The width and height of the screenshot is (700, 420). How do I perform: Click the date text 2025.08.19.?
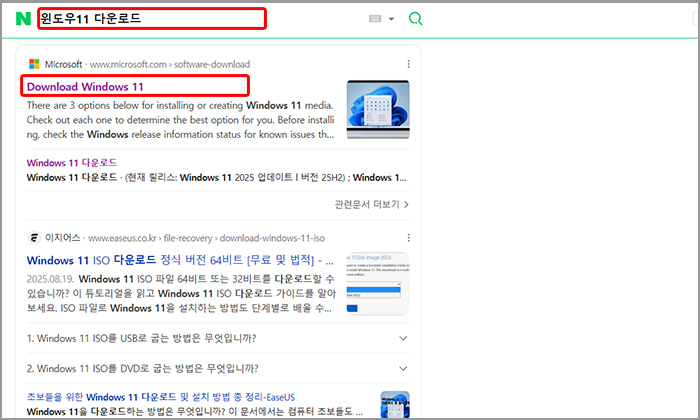click(50, 279)
